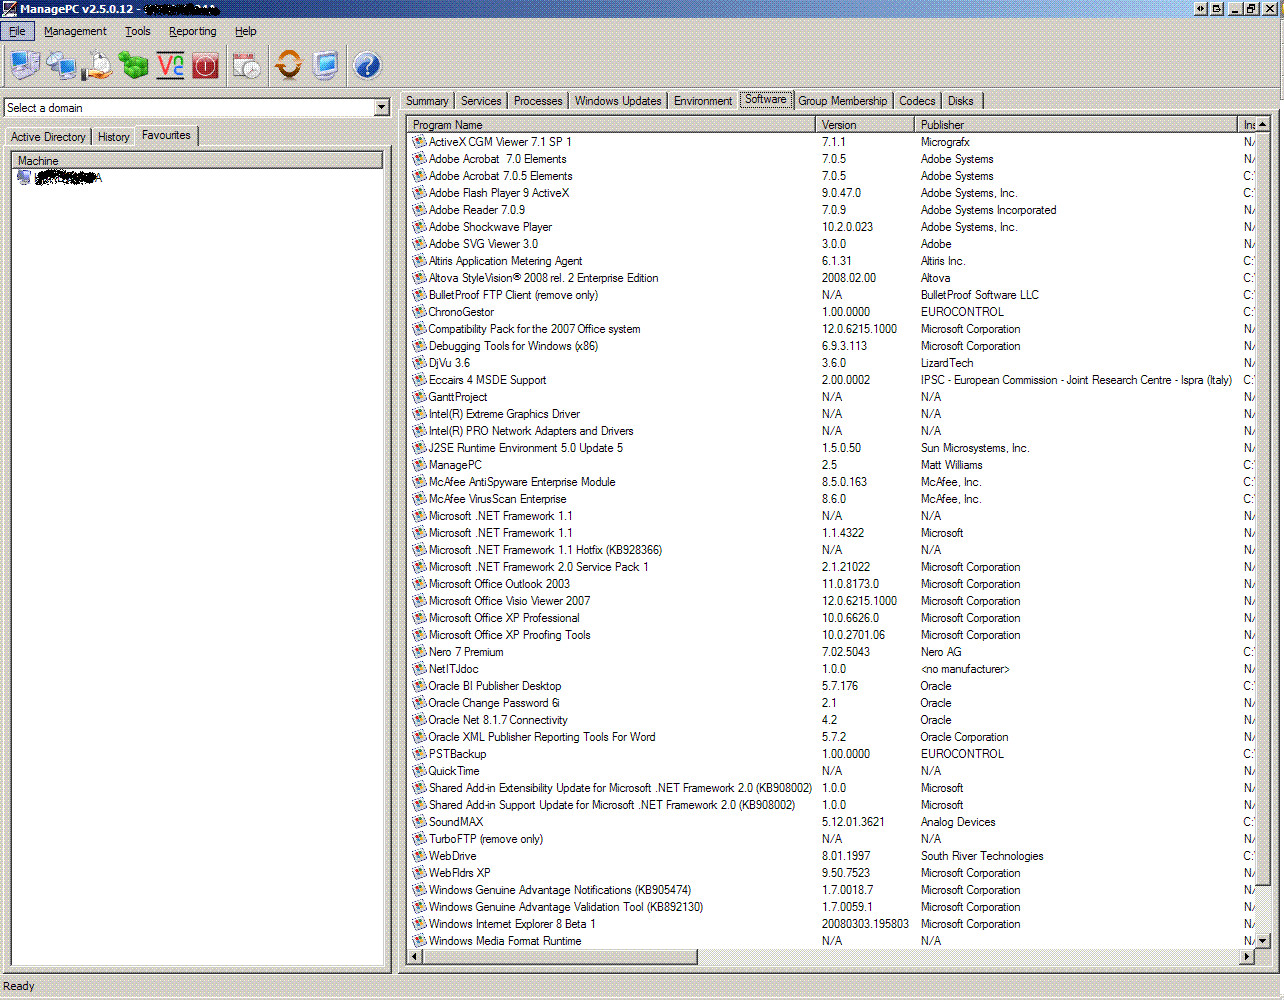Click the calendar and clock toolbar icon
Image resolution: width=1284 pixels, height=1000 pixels.
(x=246, y=66)
